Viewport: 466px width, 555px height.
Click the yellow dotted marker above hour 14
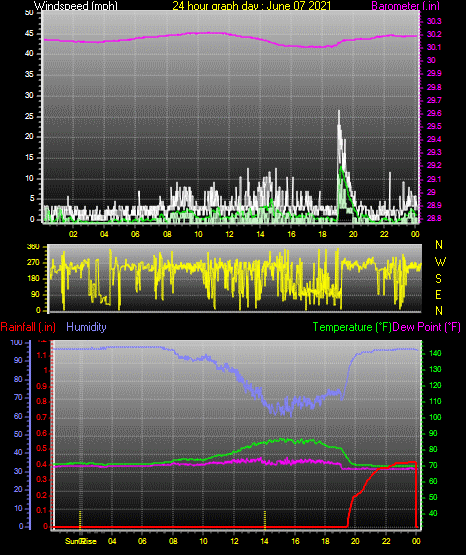pos(265,519)
